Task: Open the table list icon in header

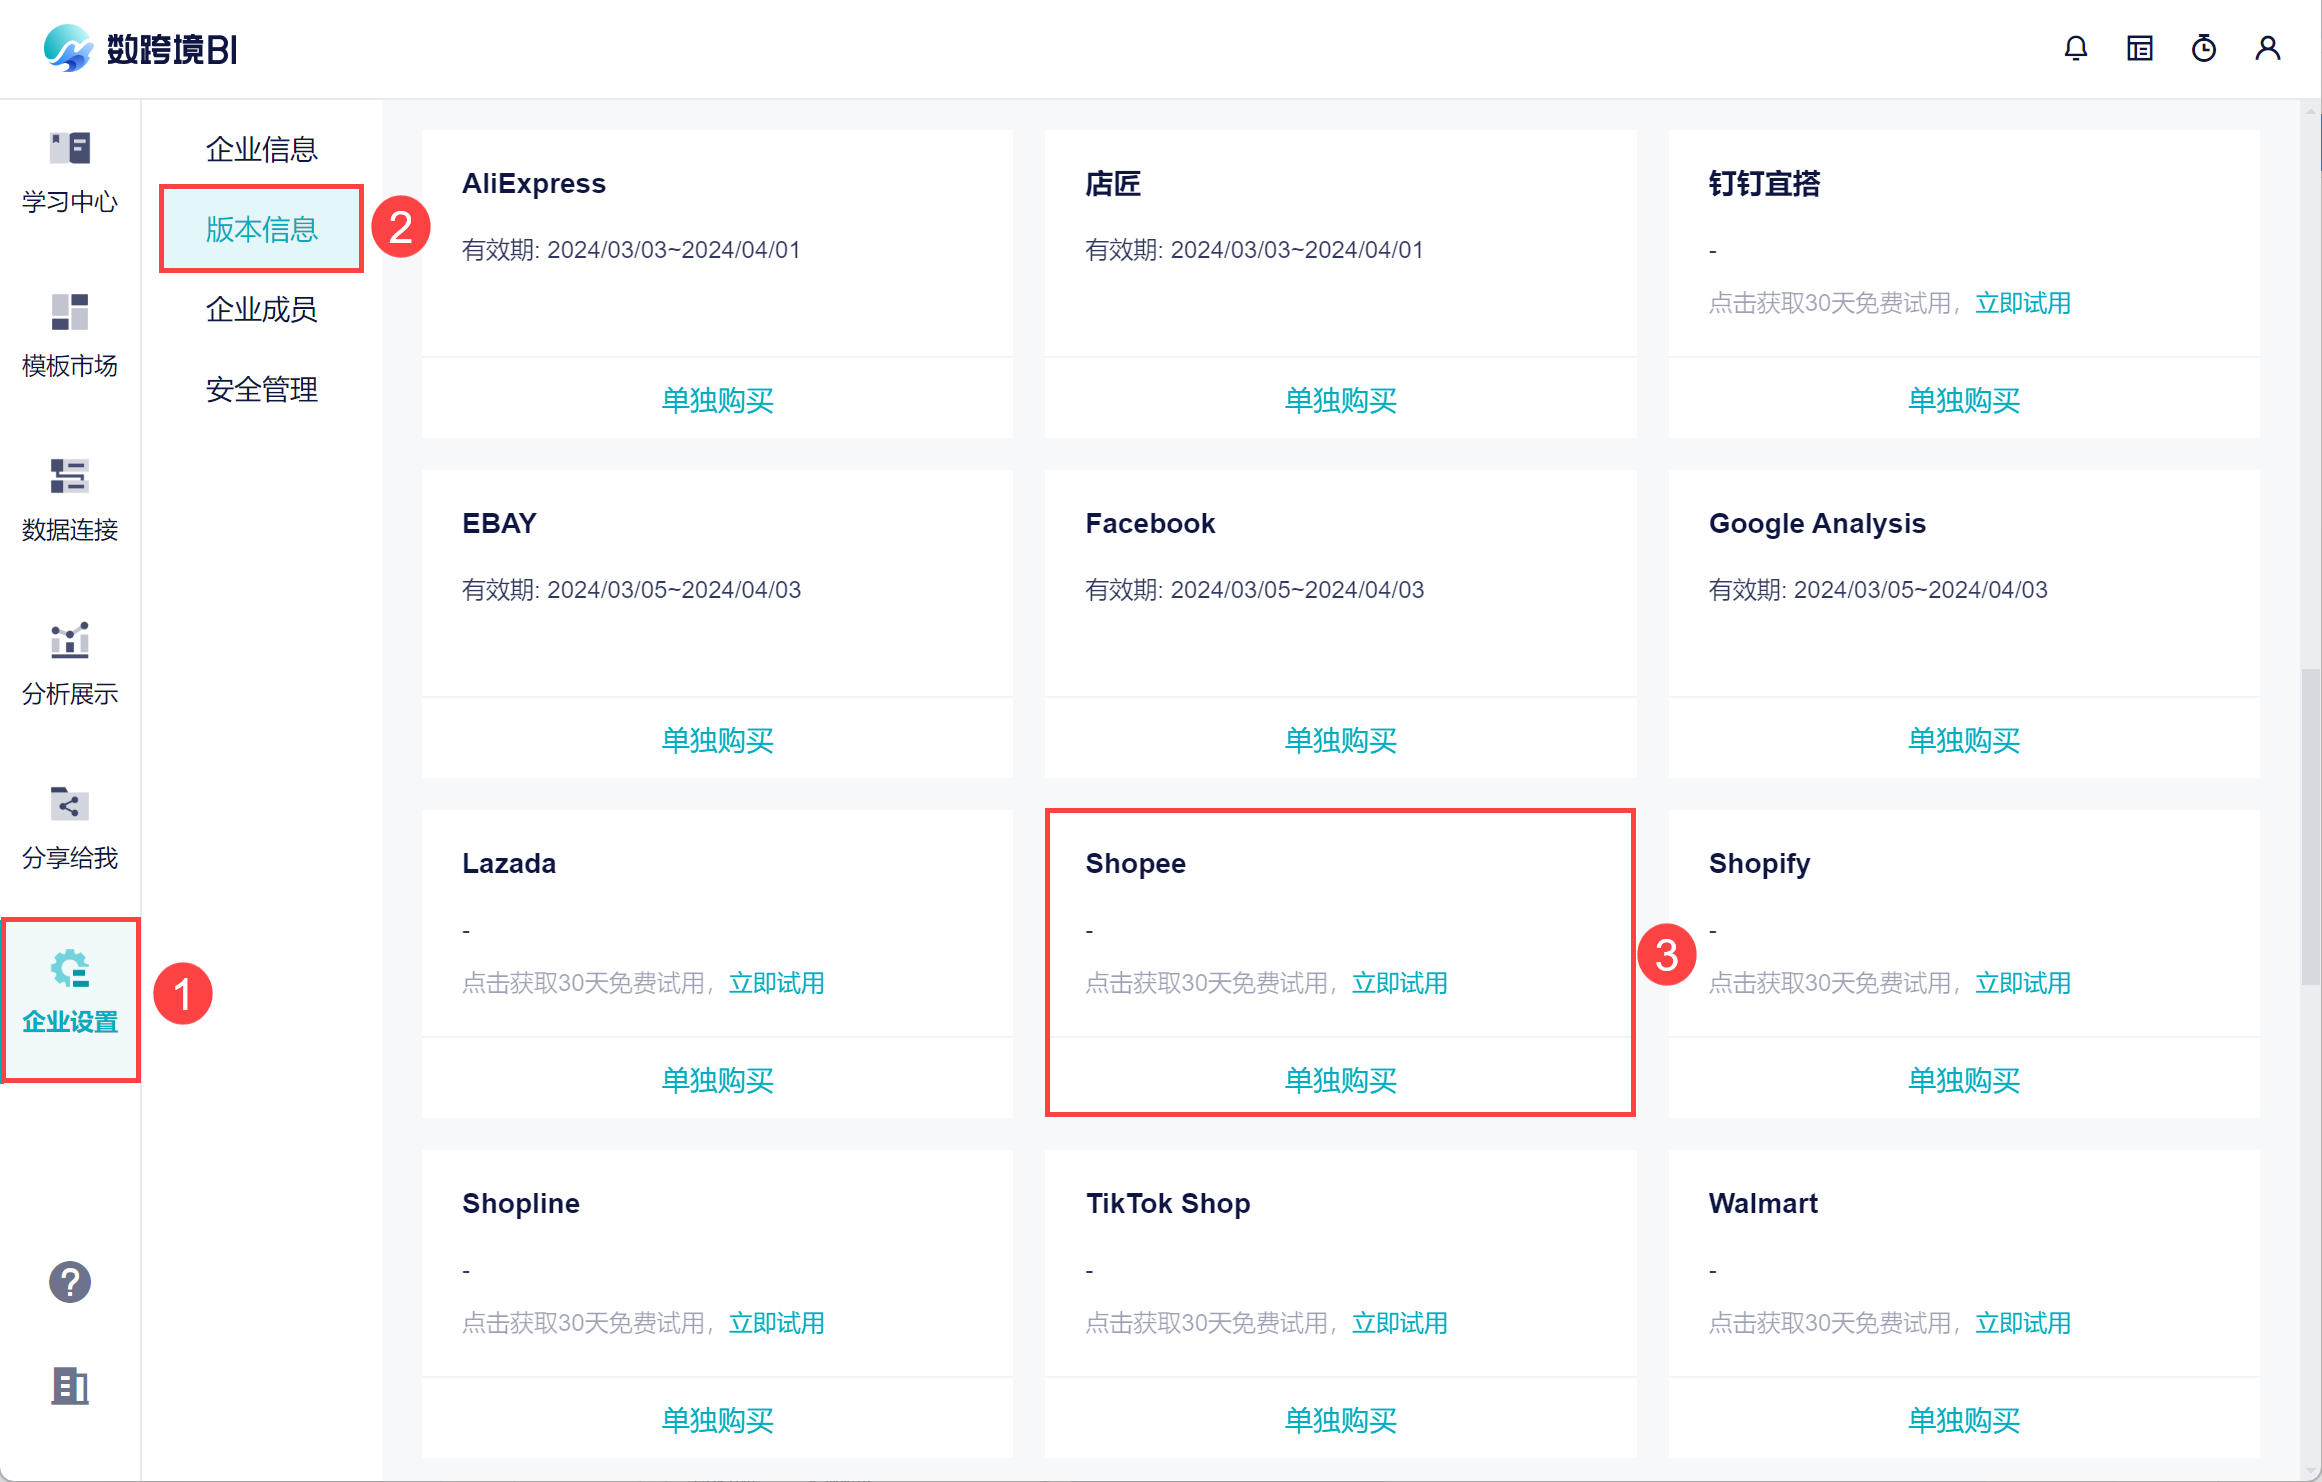Action: pos(2139,48)
